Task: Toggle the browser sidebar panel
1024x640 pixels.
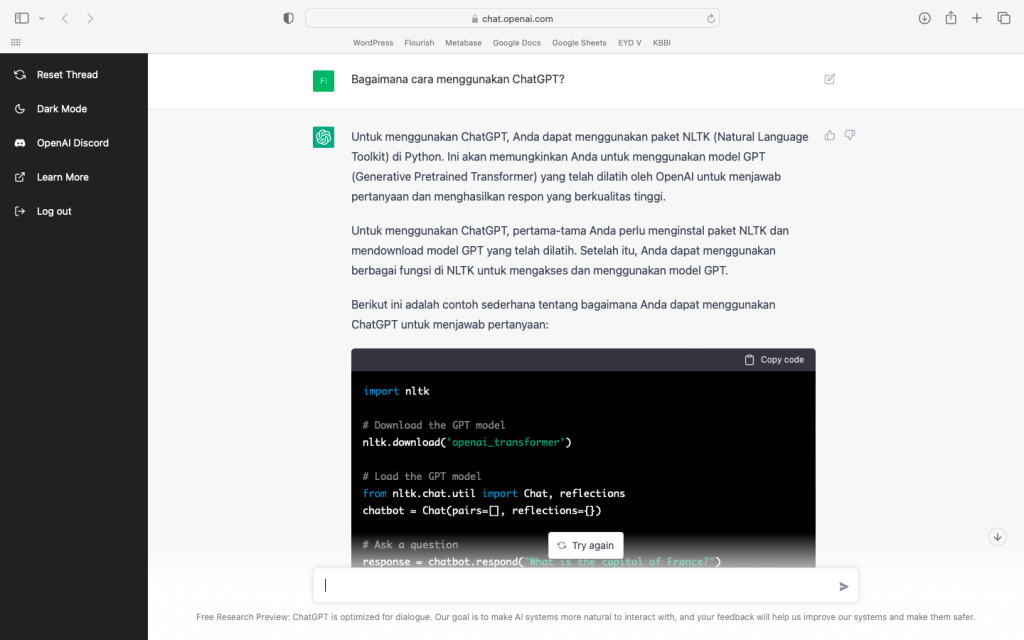Action: (x=21, y=17)
